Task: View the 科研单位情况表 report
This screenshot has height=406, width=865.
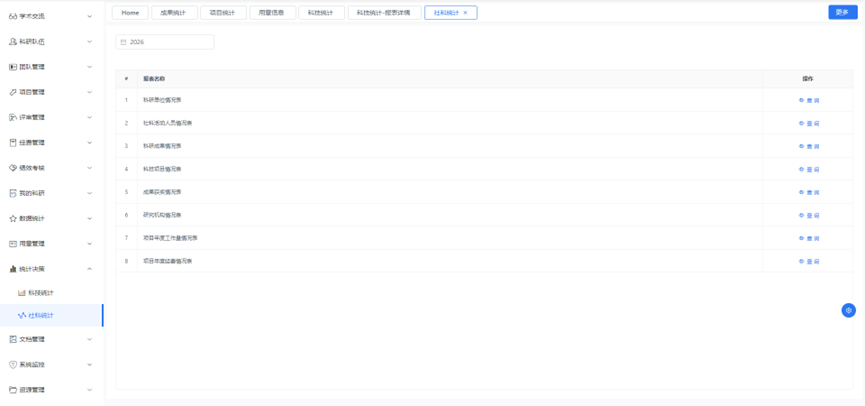Action: pyautogui.click(x=809, y=100)
